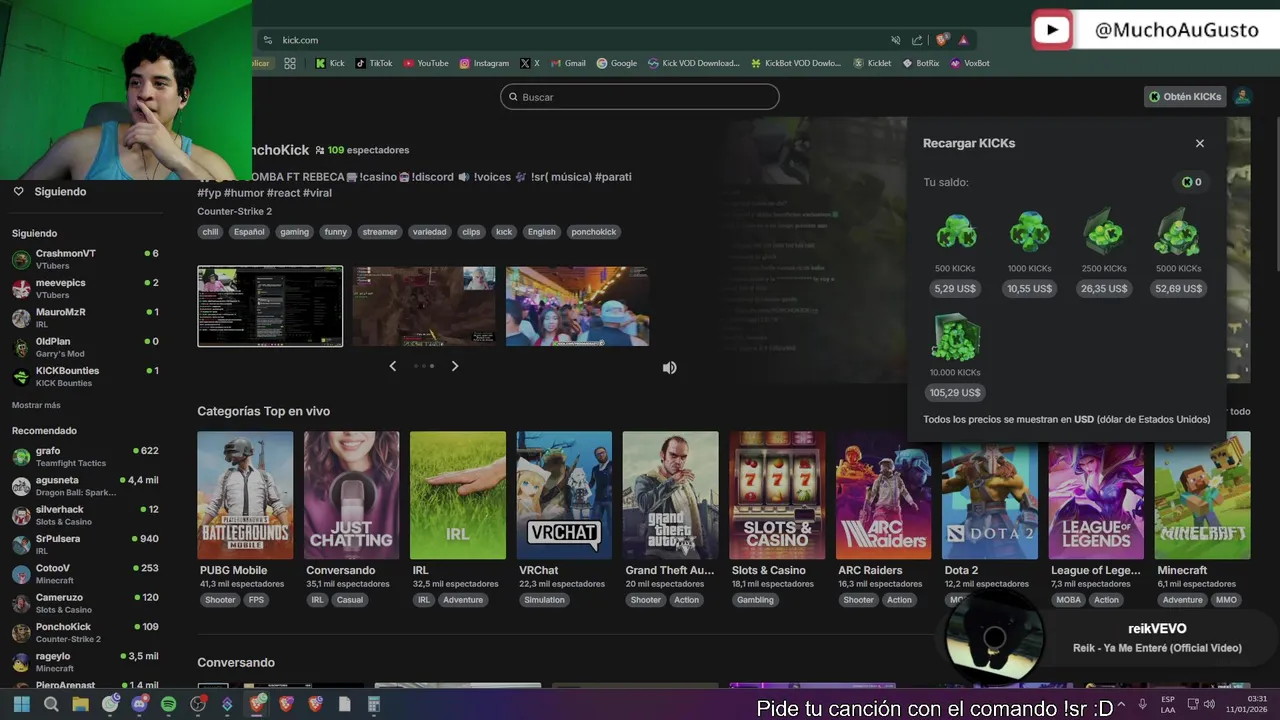Go to previous featured stream arrow
1280x720 pixels.
392,366
